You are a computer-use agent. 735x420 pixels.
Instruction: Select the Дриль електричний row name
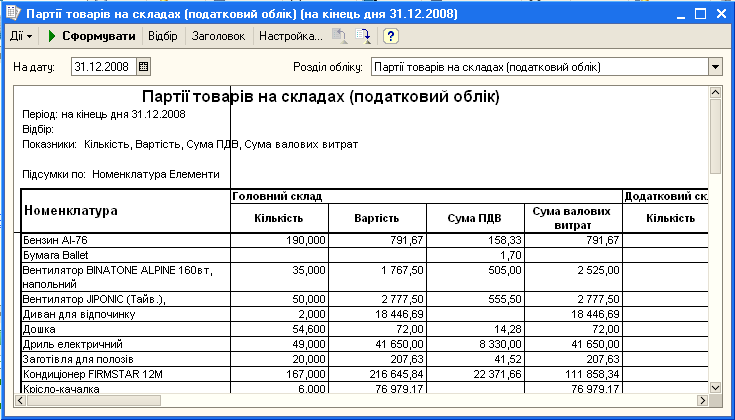pyautogui.click(x=126, y=344)
